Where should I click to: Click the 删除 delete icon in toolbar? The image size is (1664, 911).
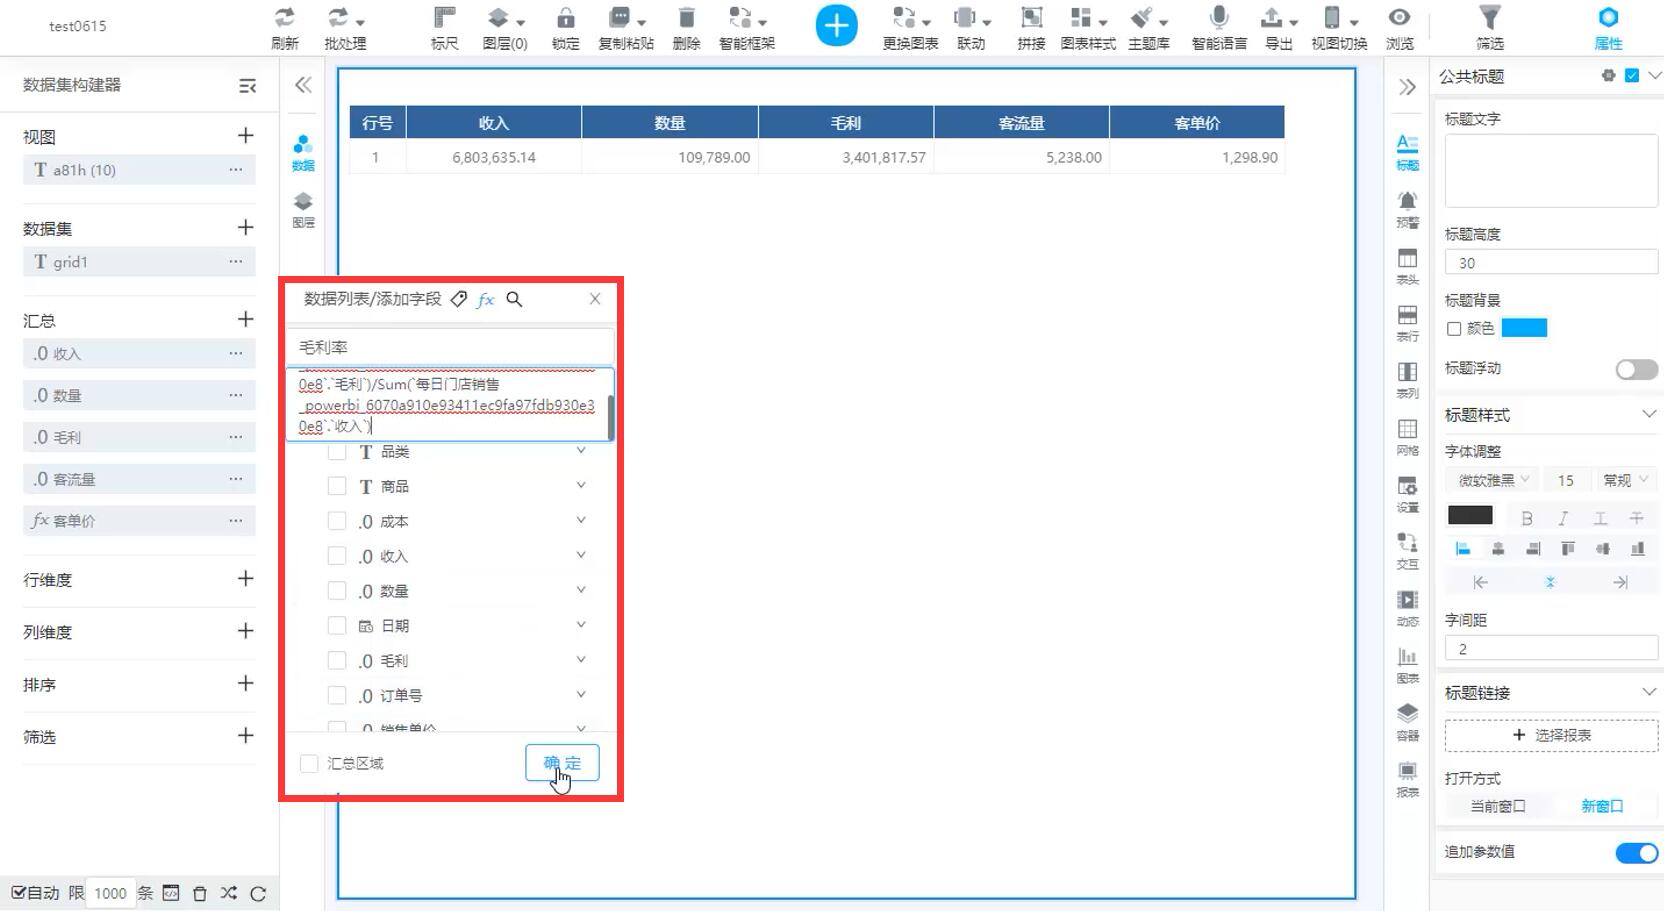(x=686, y=18)
